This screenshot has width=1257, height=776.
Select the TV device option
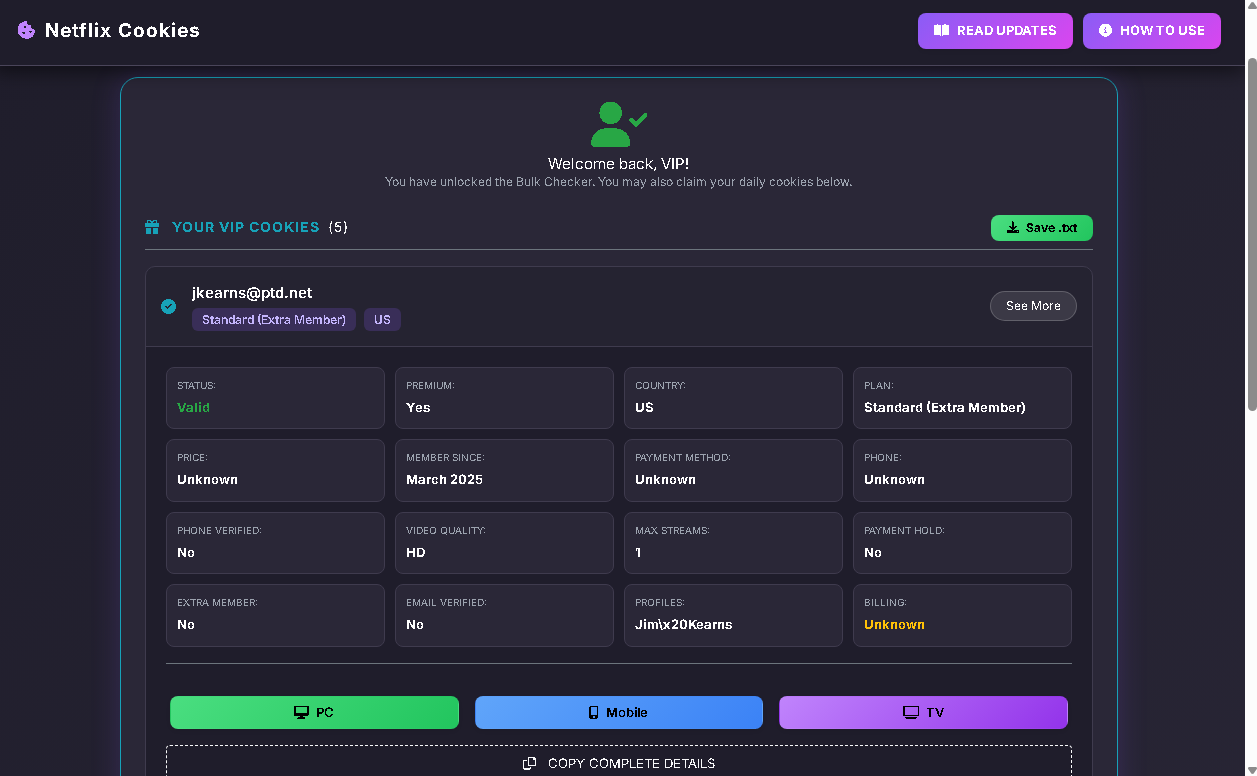(x=923, y=713)
